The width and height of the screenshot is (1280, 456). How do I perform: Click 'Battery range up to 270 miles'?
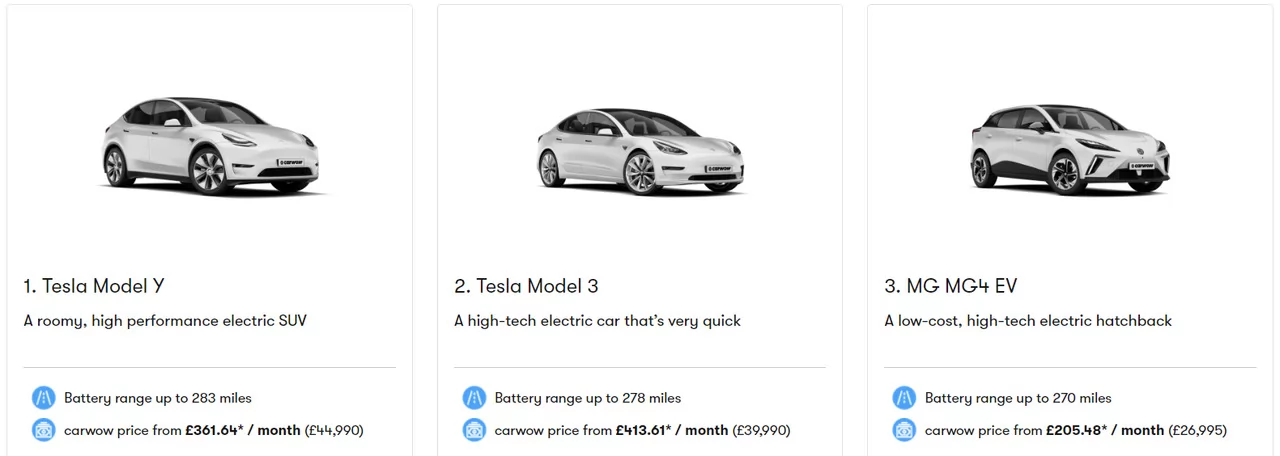tap(1018, 398)
